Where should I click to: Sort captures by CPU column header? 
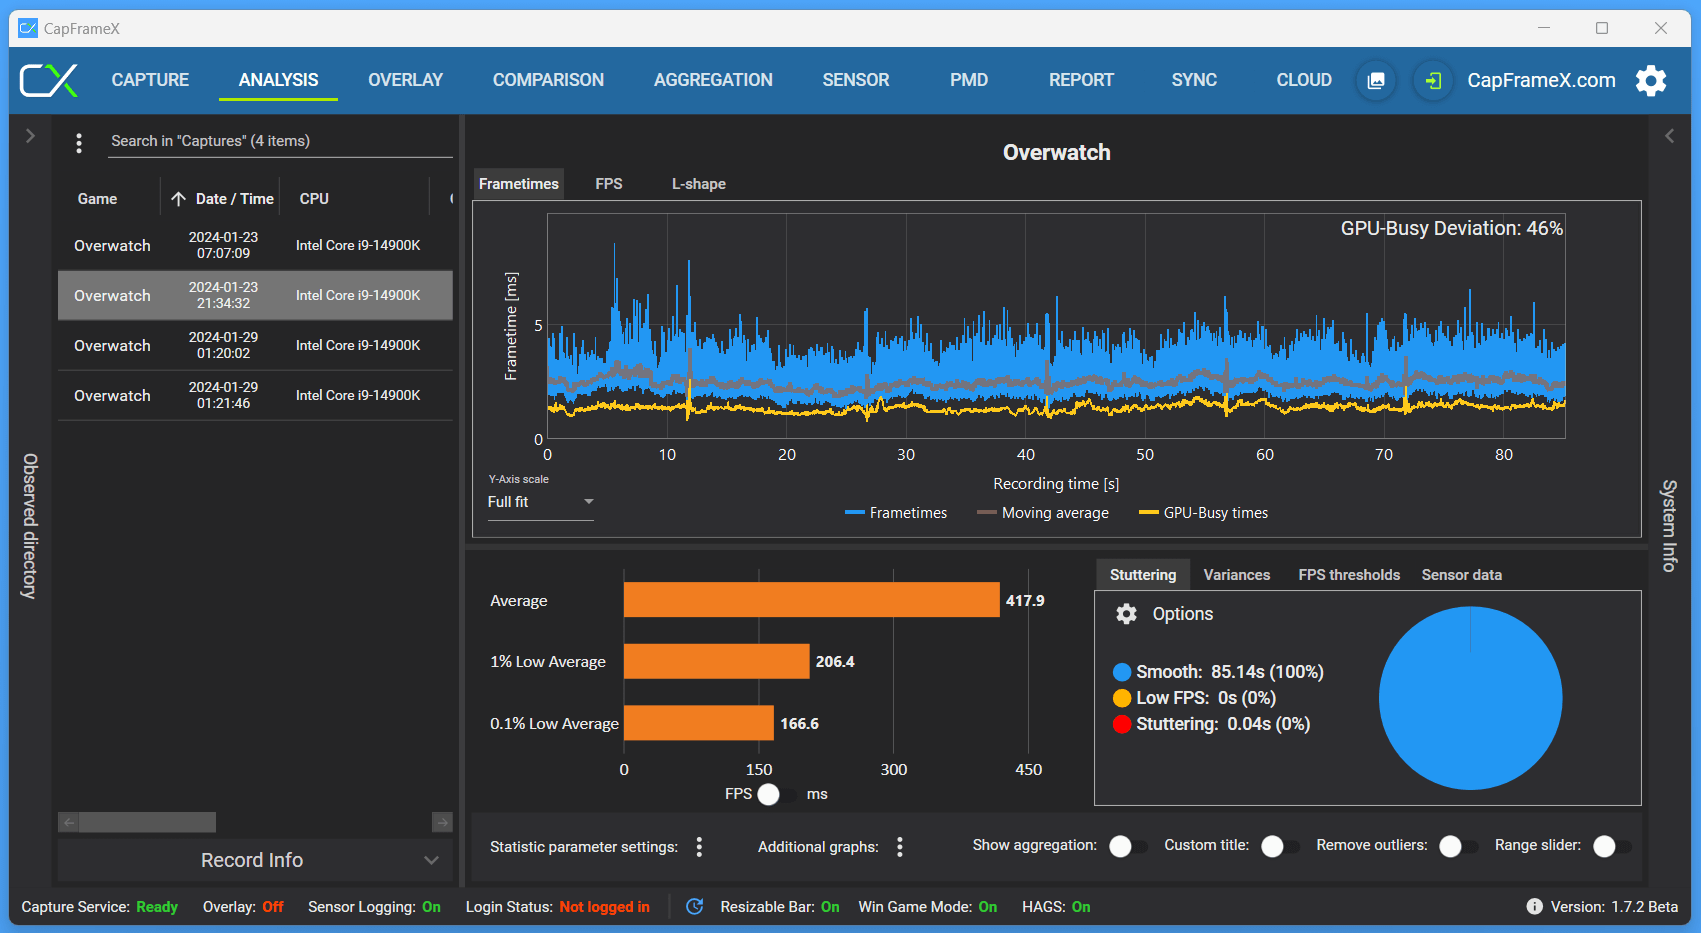coord(314,199)
